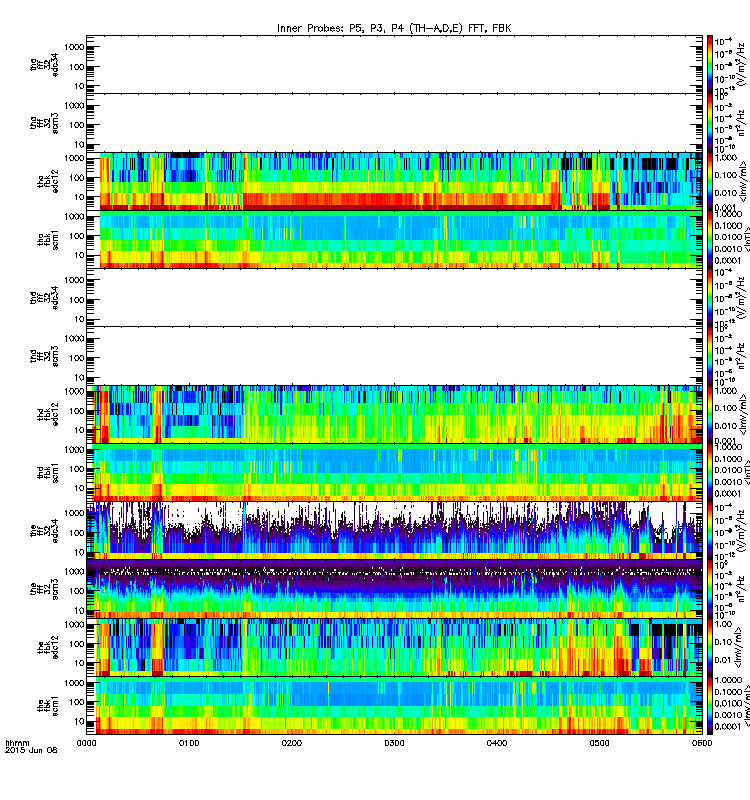
Task: Select the 'thd fff 32 edc34' y-axis label
Action: point(44,297)
